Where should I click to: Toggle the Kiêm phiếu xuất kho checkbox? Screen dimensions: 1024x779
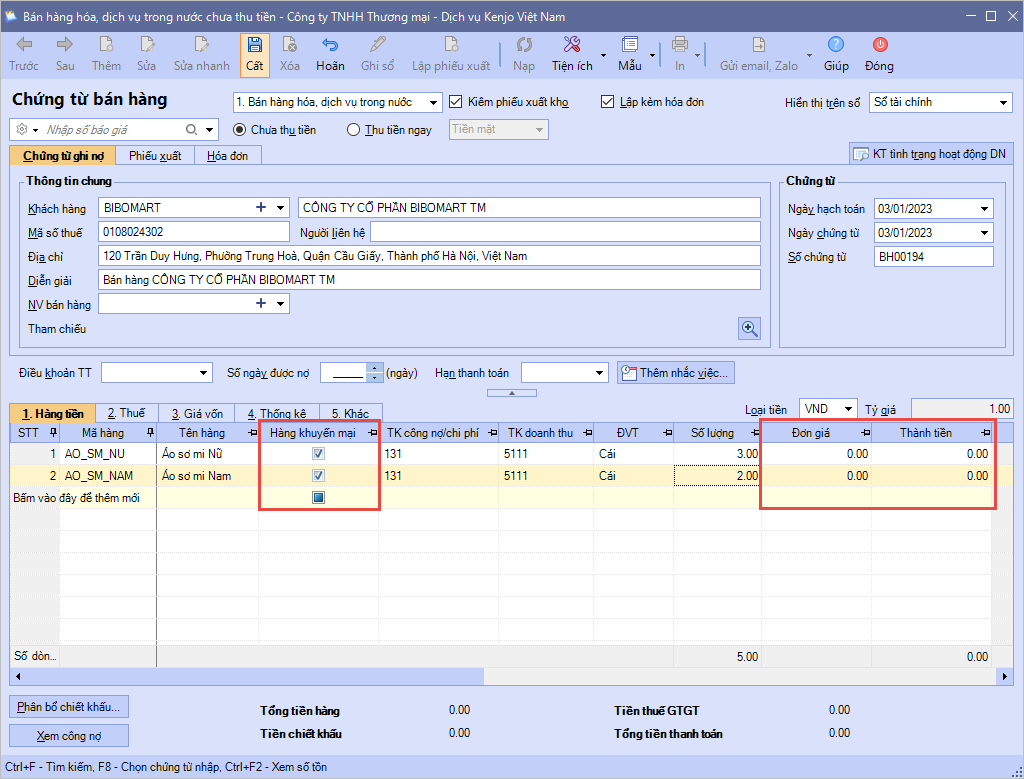[x=457, y=102]
